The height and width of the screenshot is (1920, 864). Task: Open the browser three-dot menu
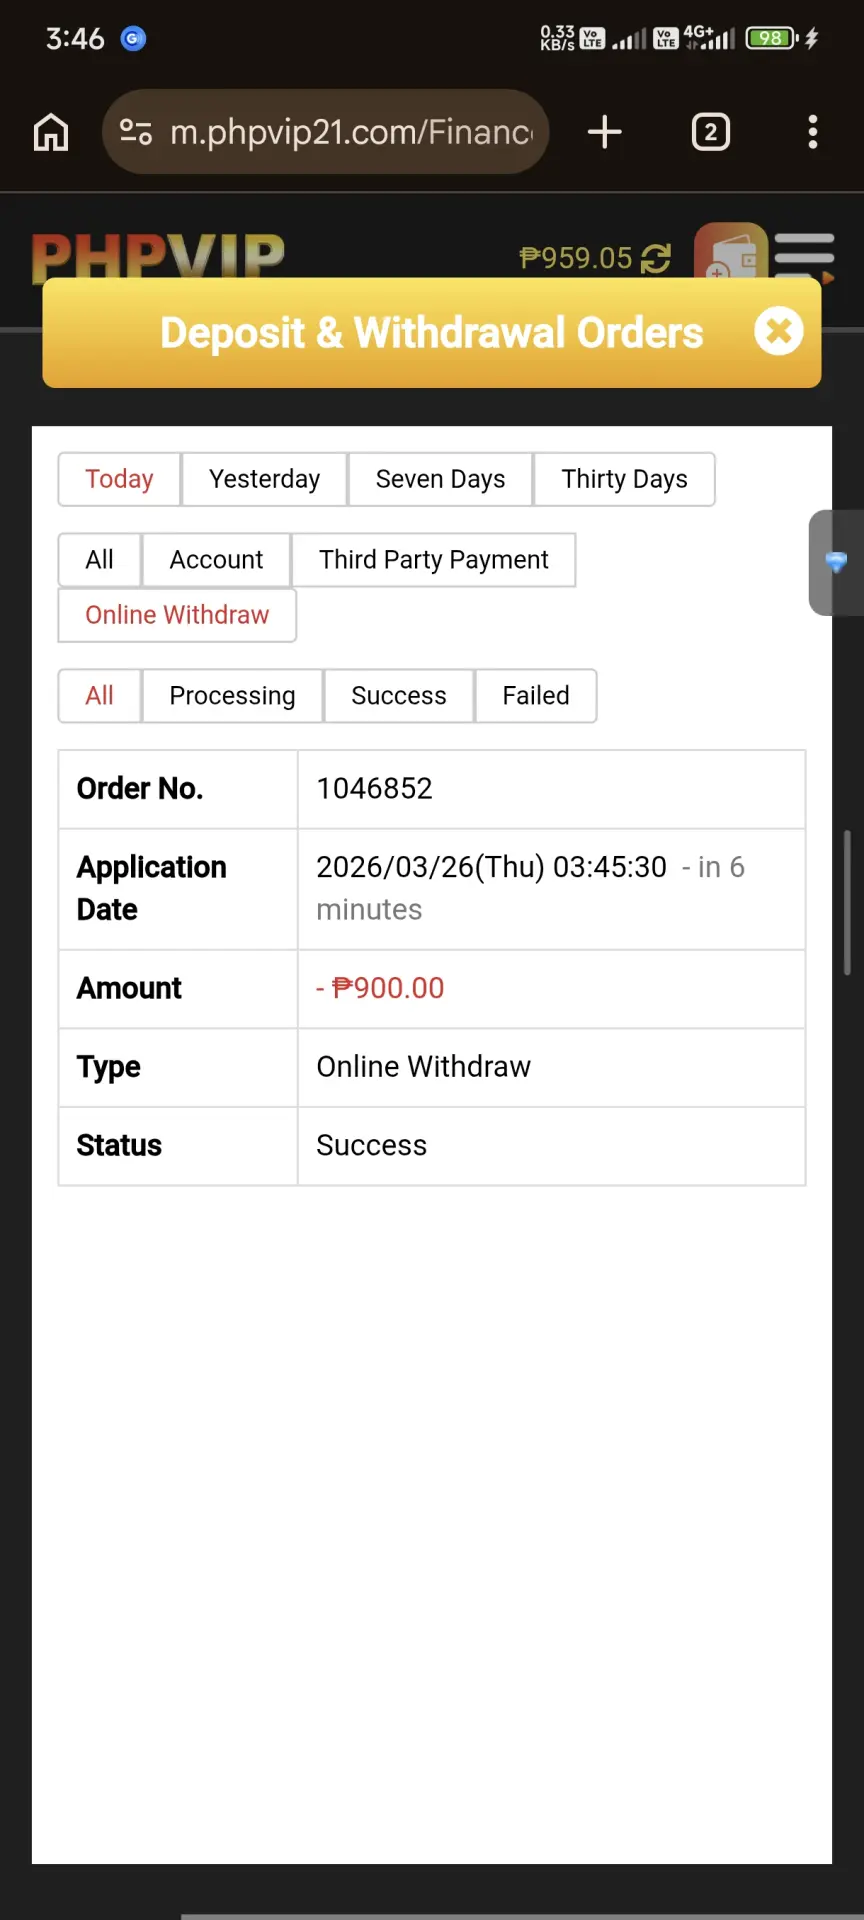click(813, 132)
